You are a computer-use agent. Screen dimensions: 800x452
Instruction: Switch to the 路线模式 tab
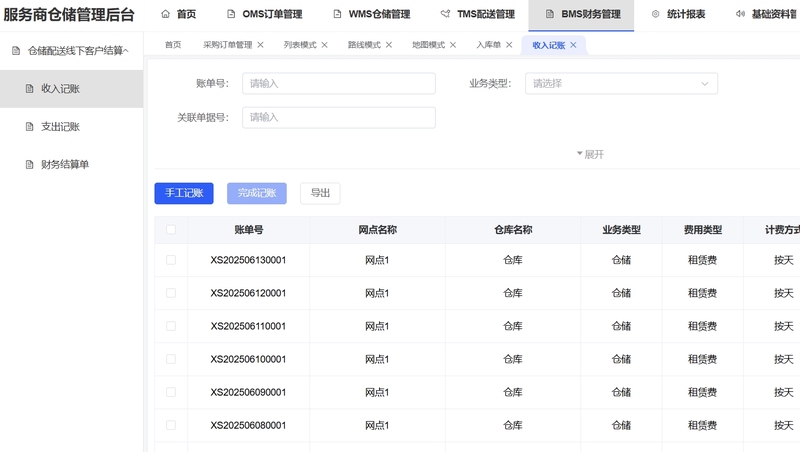(x=364, y=45)
